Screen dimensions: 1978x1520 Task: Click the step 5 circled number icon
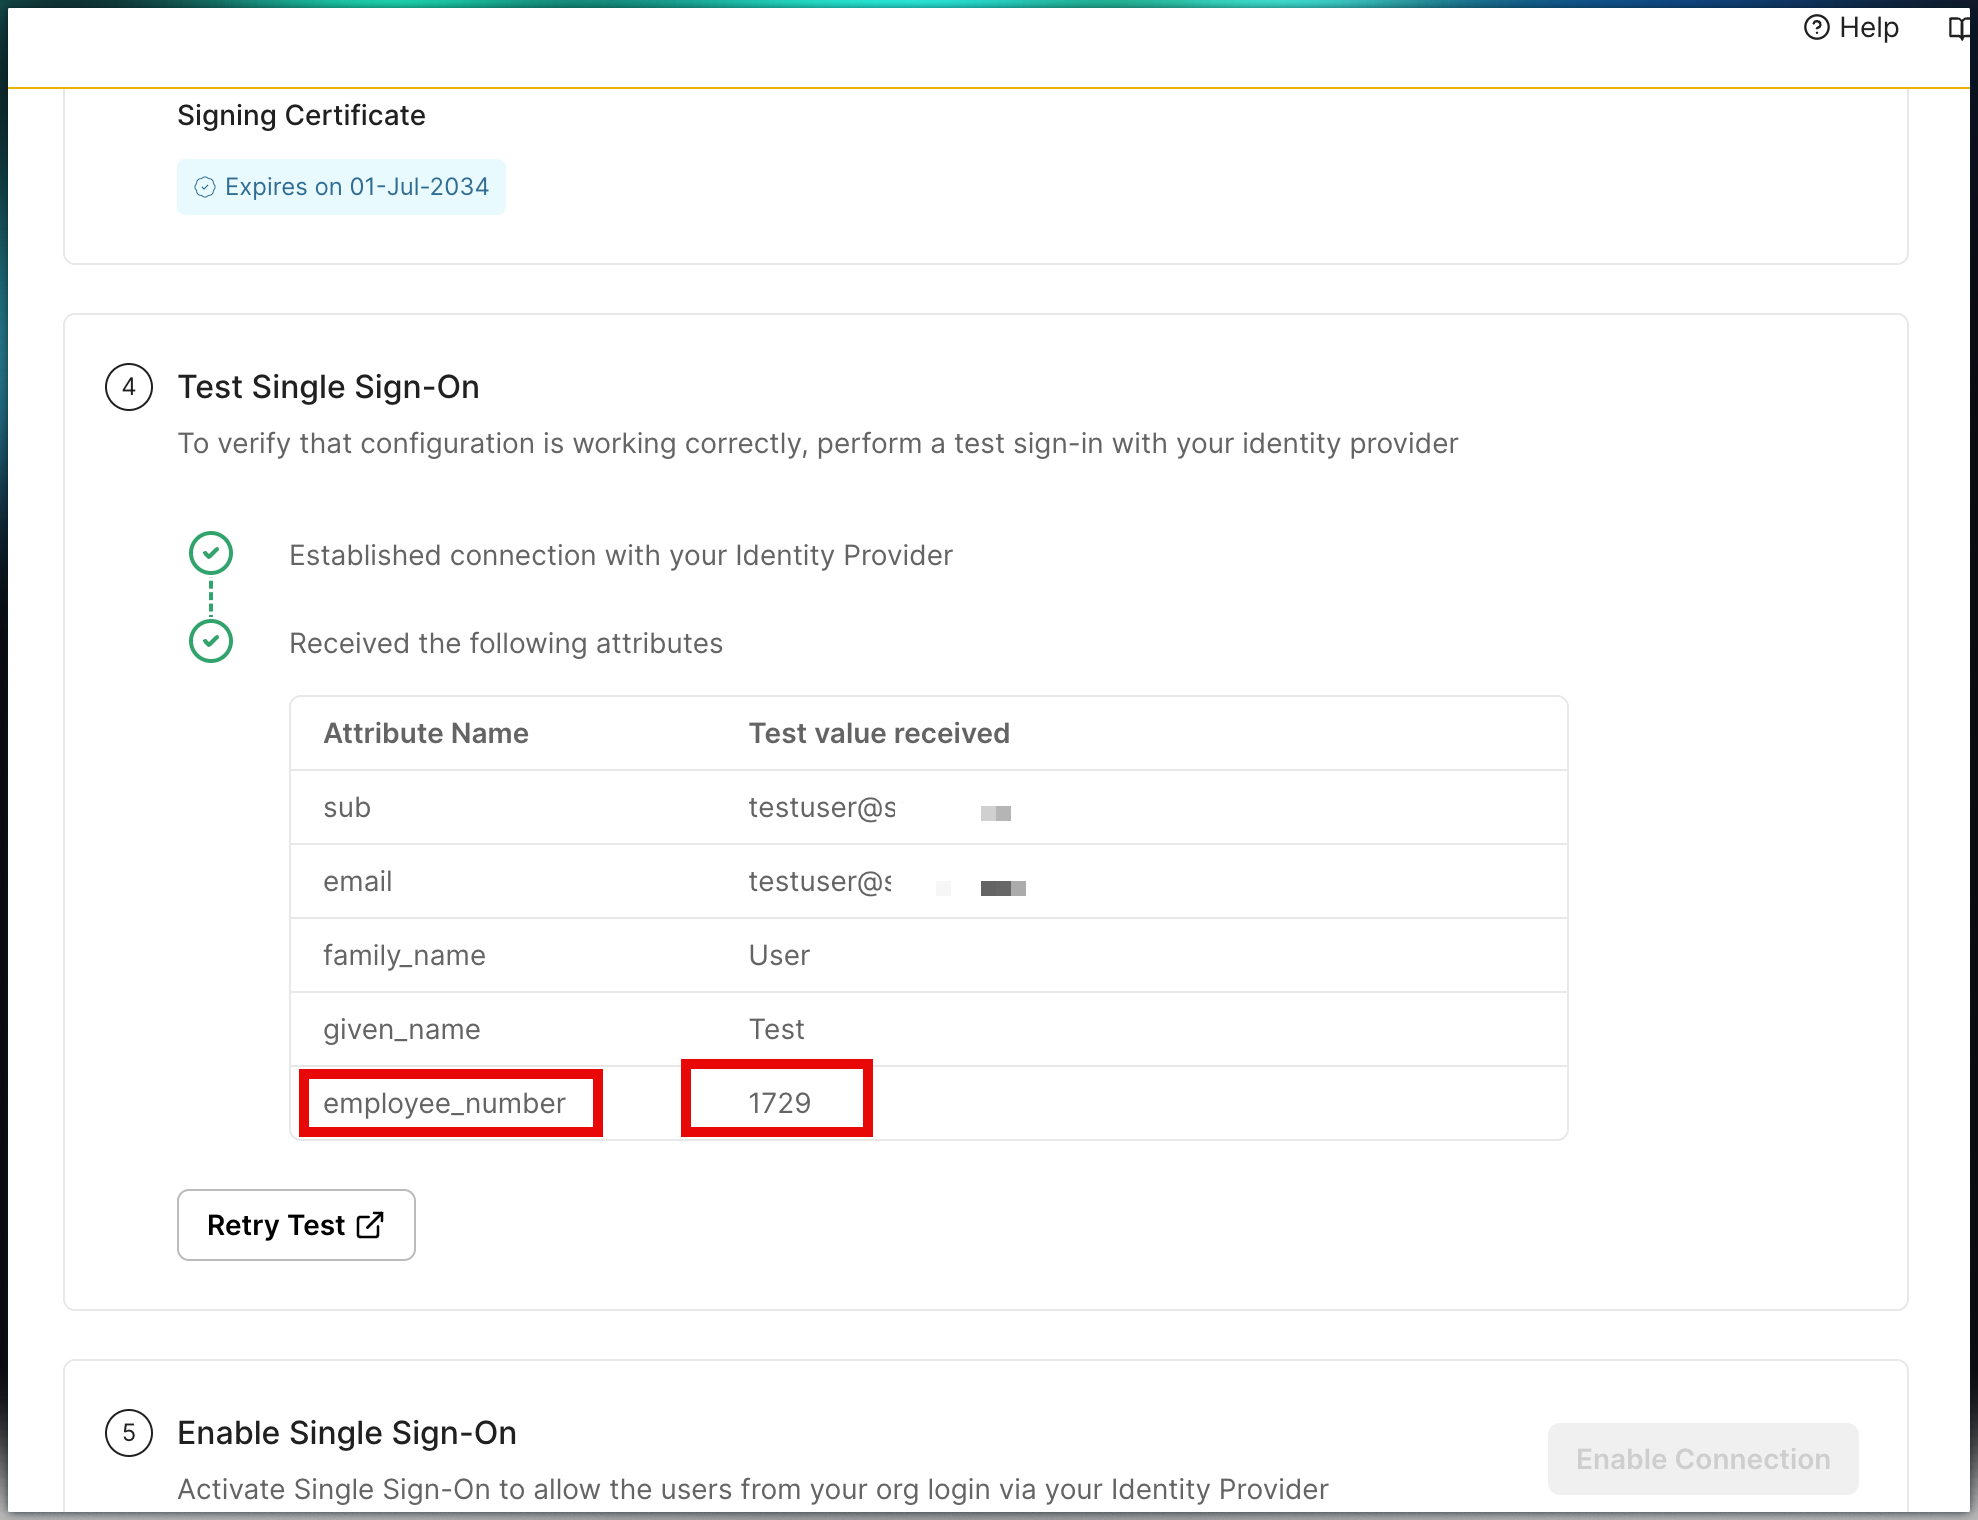pos(129,1433)
